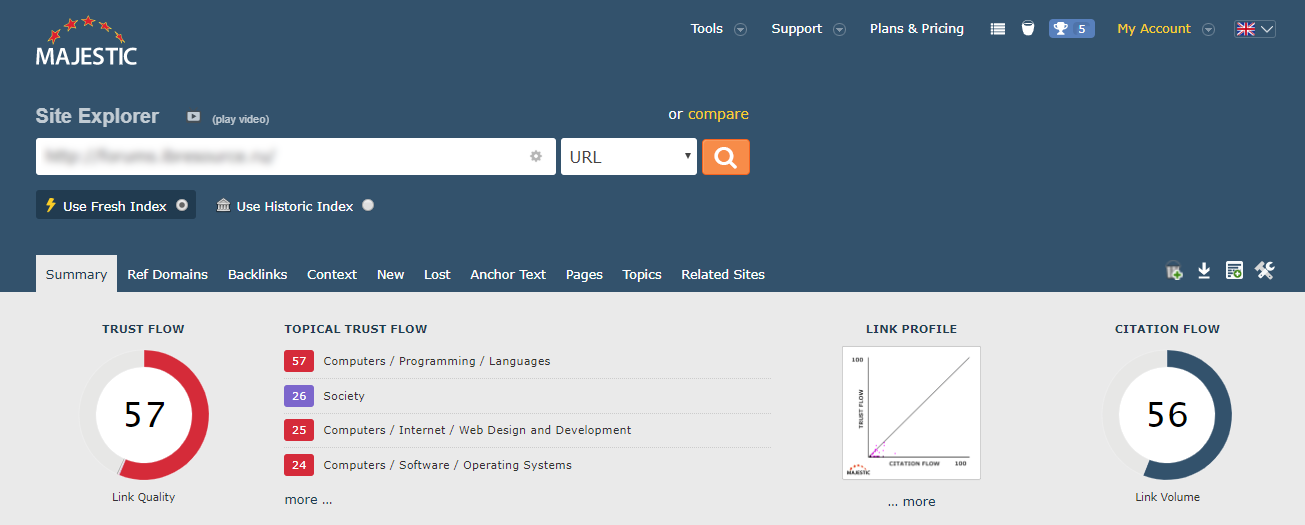1305x525 pixels.
Task: Click the trophy badge showing 5
Action: point(1071,29)
